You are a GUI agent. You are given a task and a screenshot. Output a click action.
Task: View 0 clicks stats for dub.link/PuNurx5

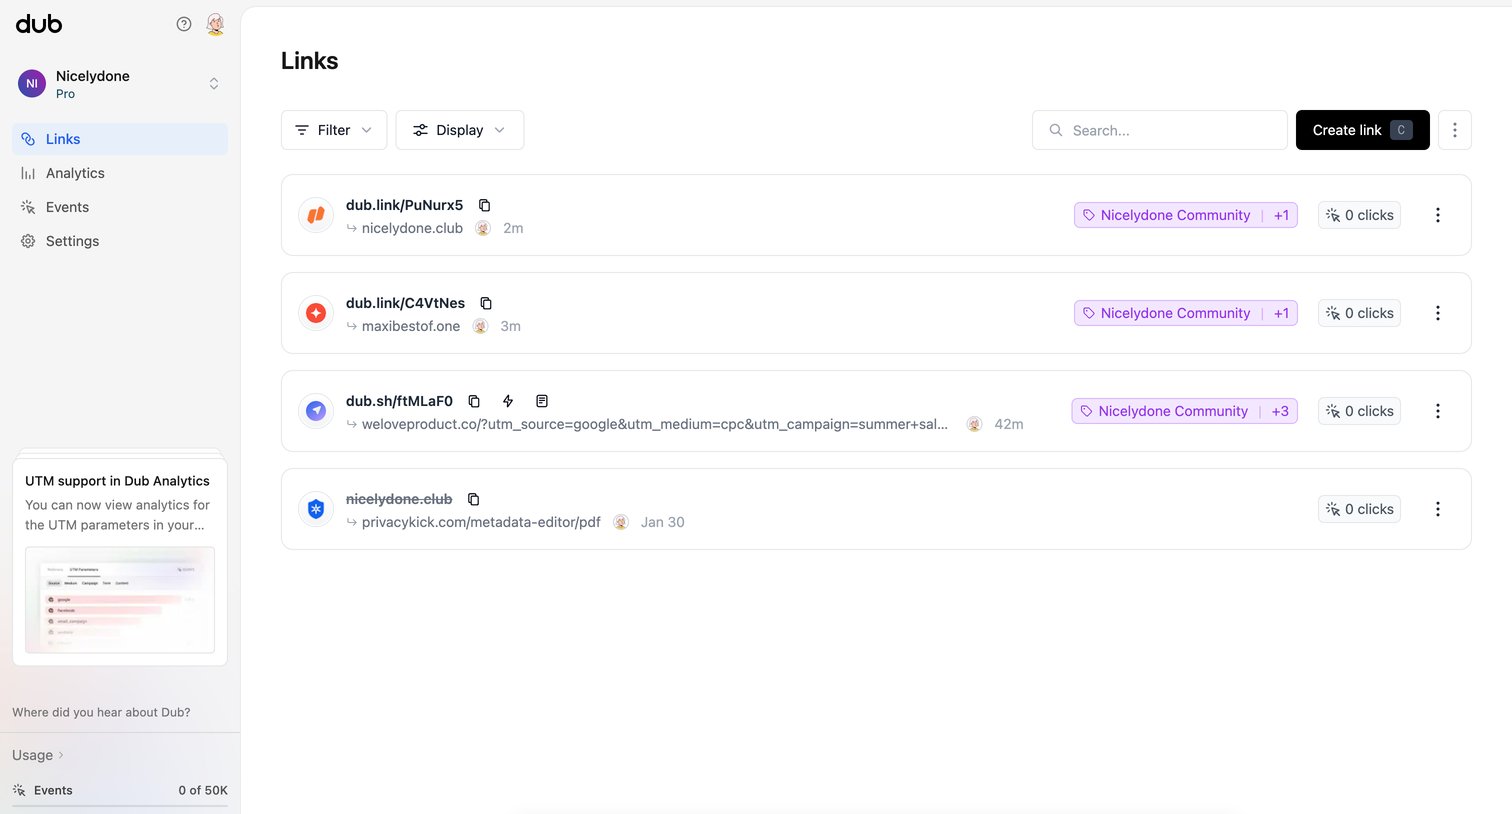click(x=1360, y=215)
